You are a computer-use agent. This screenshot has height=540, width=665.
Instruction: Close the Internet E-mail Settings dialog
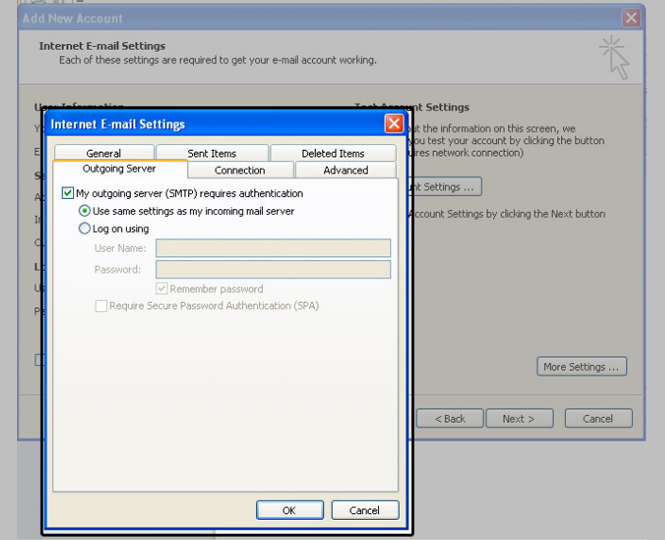(x=394, y=124)
